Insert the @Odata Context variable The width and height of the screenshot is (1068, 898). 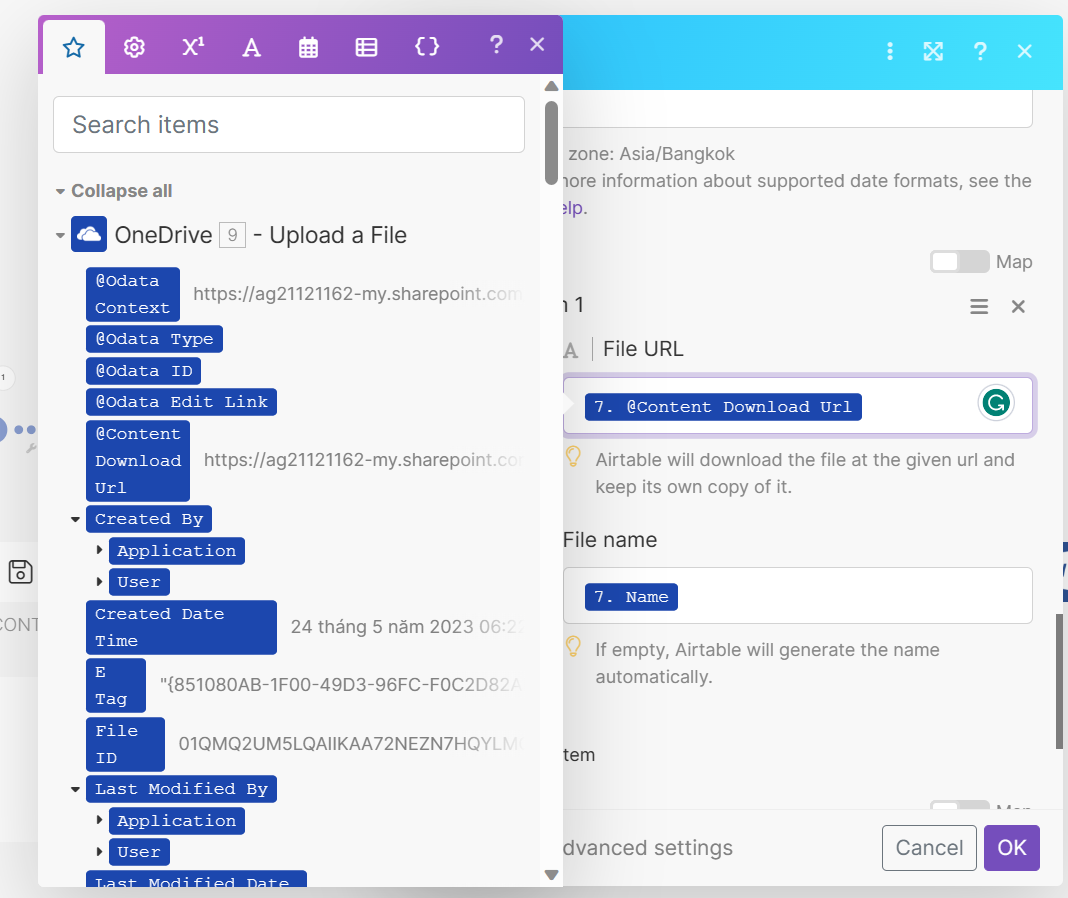(x=133, y=294)
